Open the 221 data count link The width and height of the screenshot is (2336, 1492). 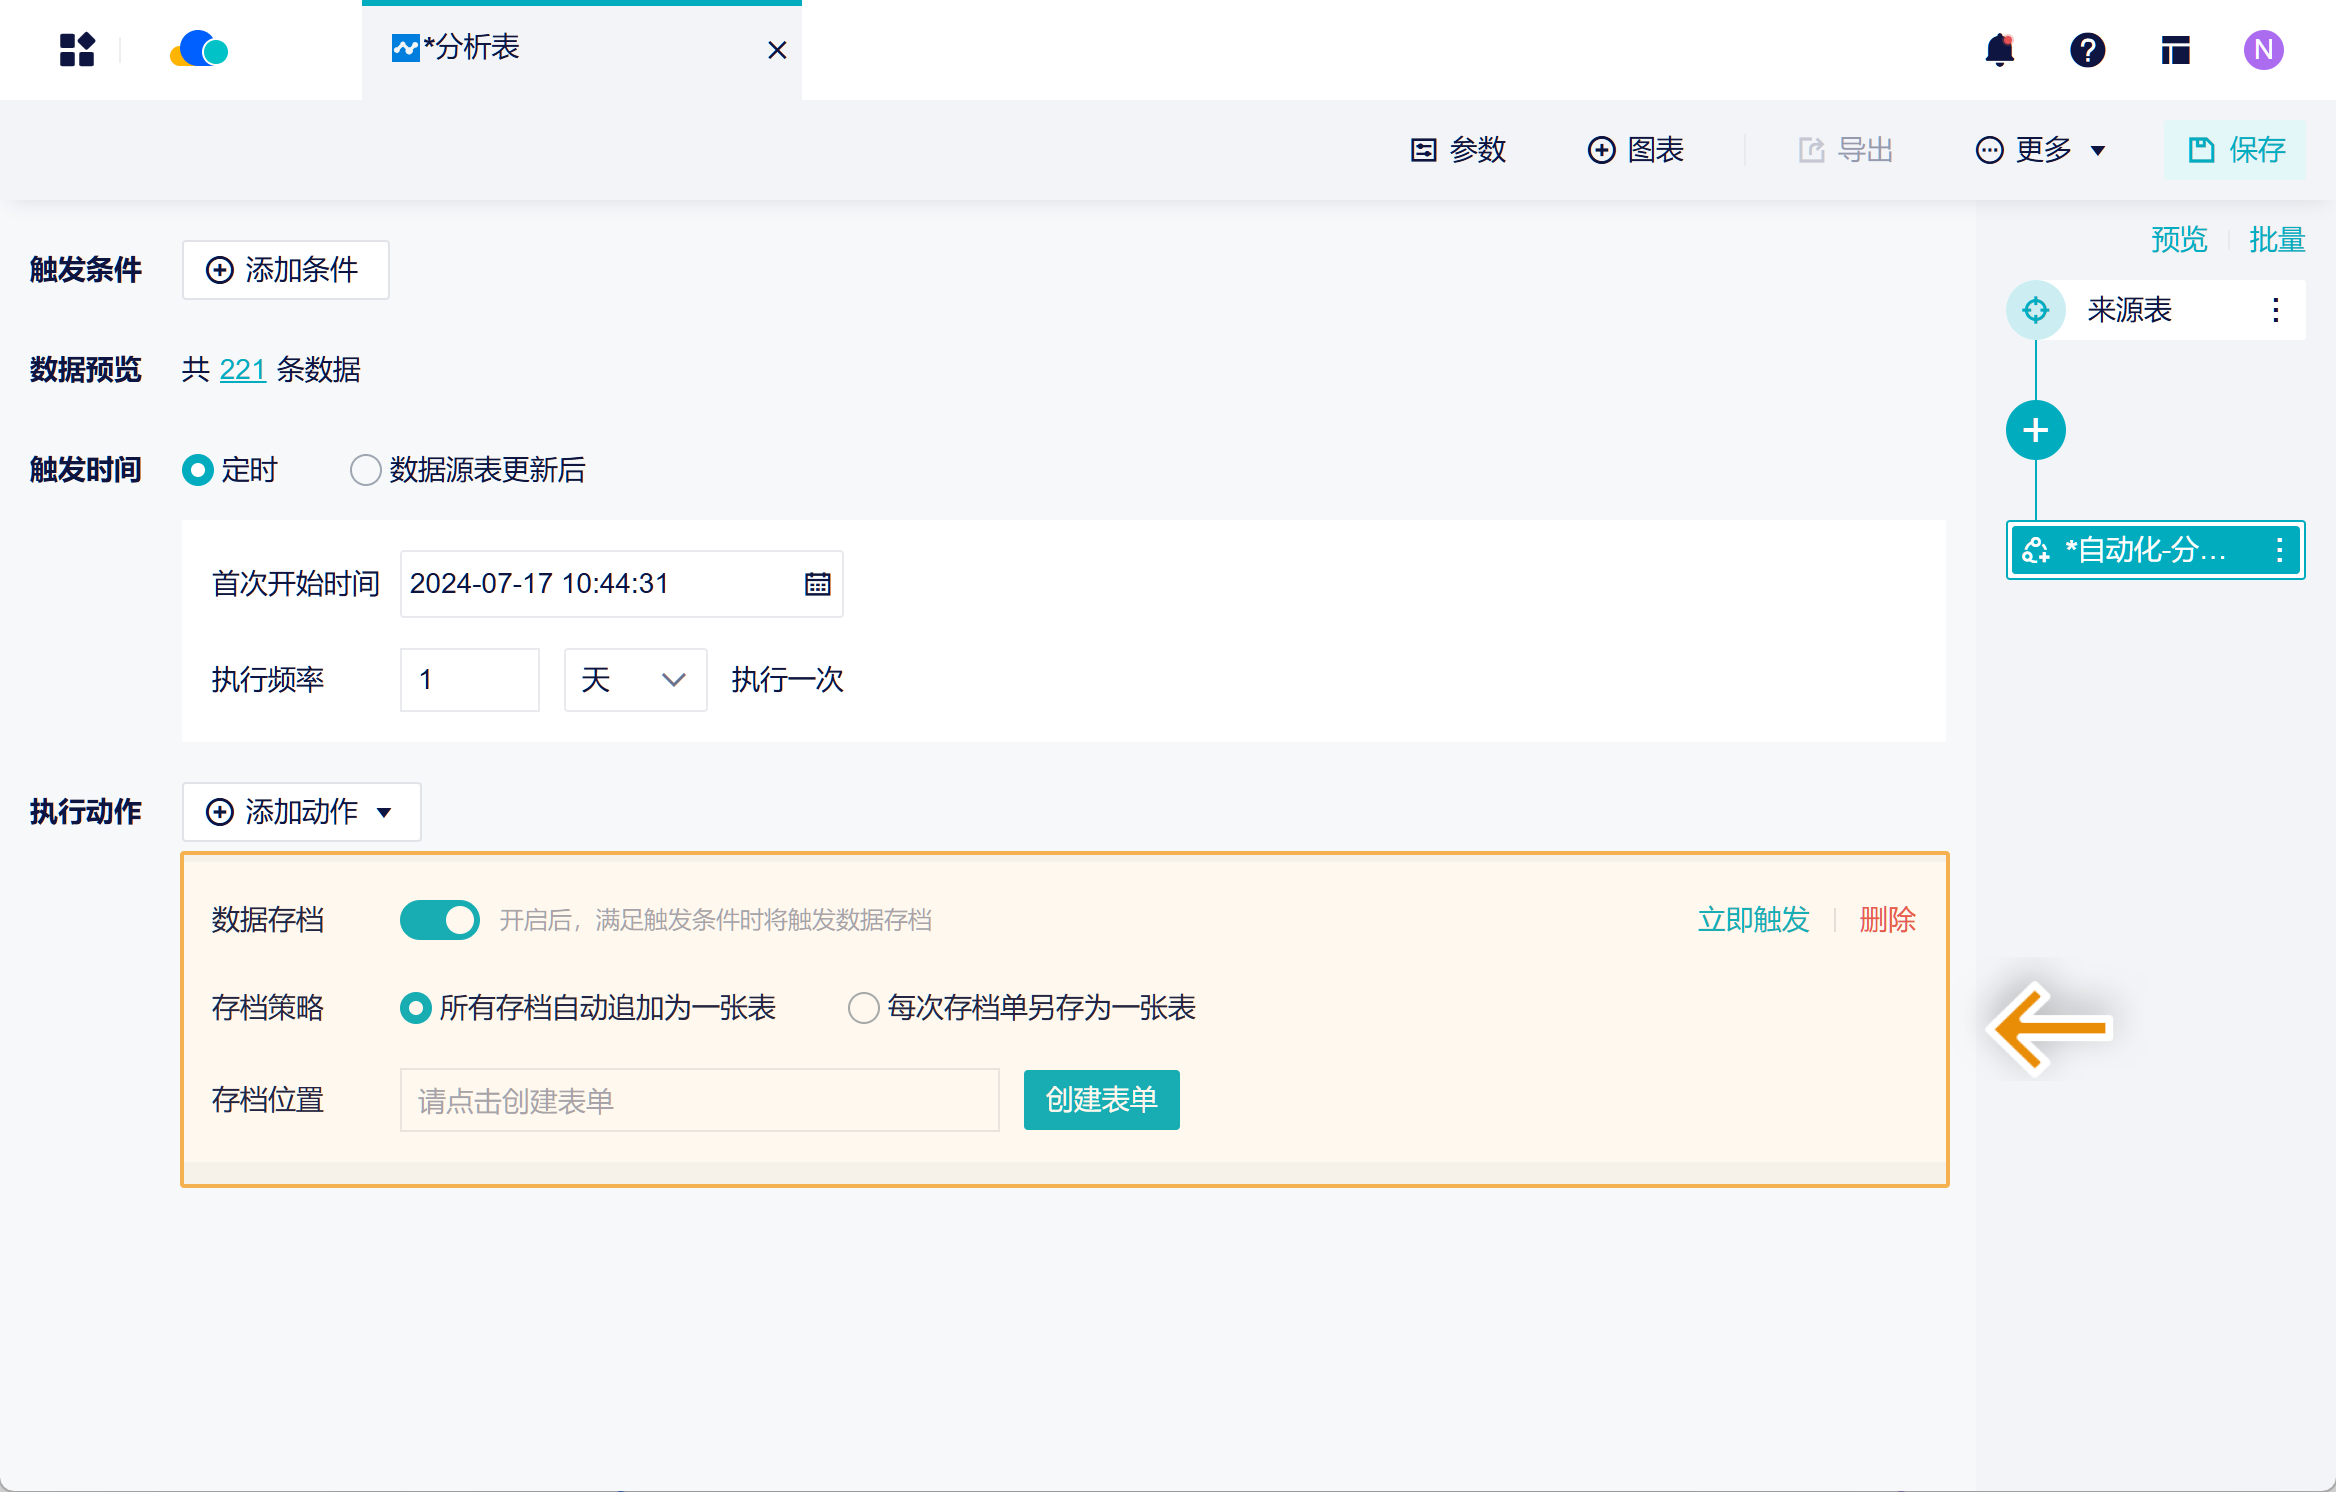tap(242, 370)
